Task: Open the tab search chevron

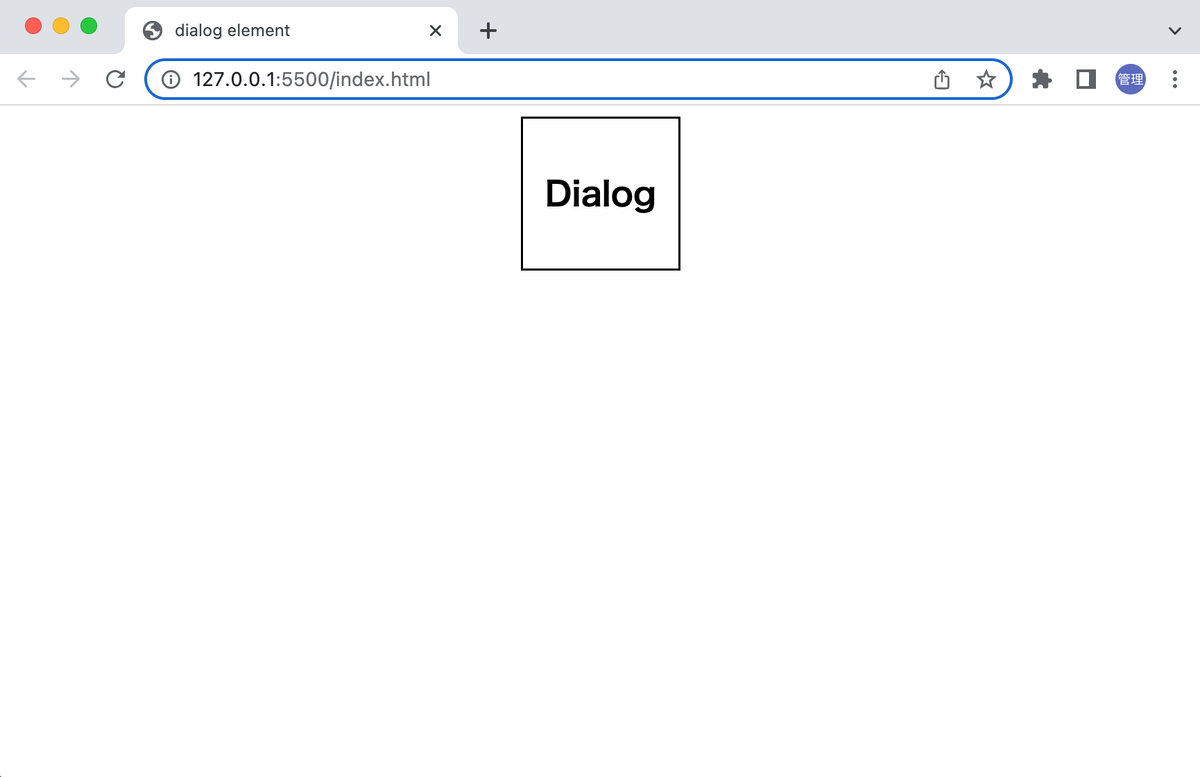Action: 1176,30
